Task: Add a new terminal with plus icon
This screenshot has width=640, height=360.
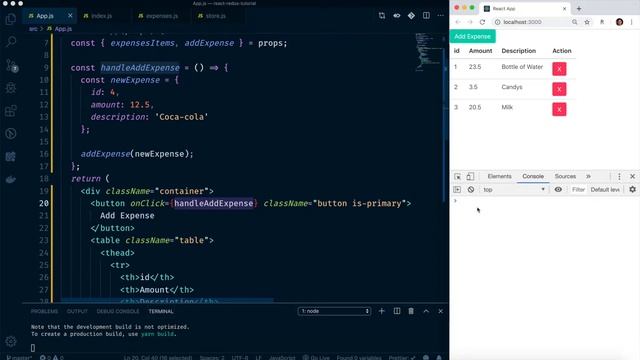Action: (382, 311)
